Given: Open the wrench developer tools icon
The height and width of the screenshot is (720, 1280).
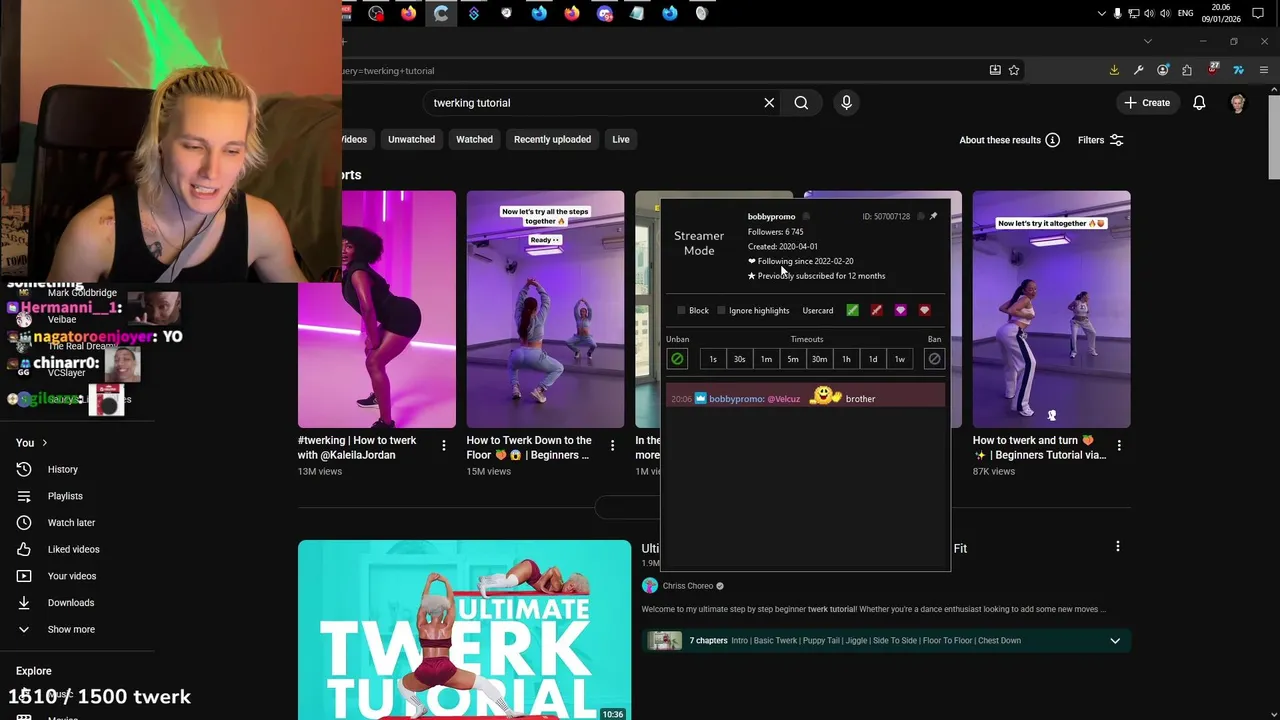Looking at the screenshot, I should [x=1138, y=70].
